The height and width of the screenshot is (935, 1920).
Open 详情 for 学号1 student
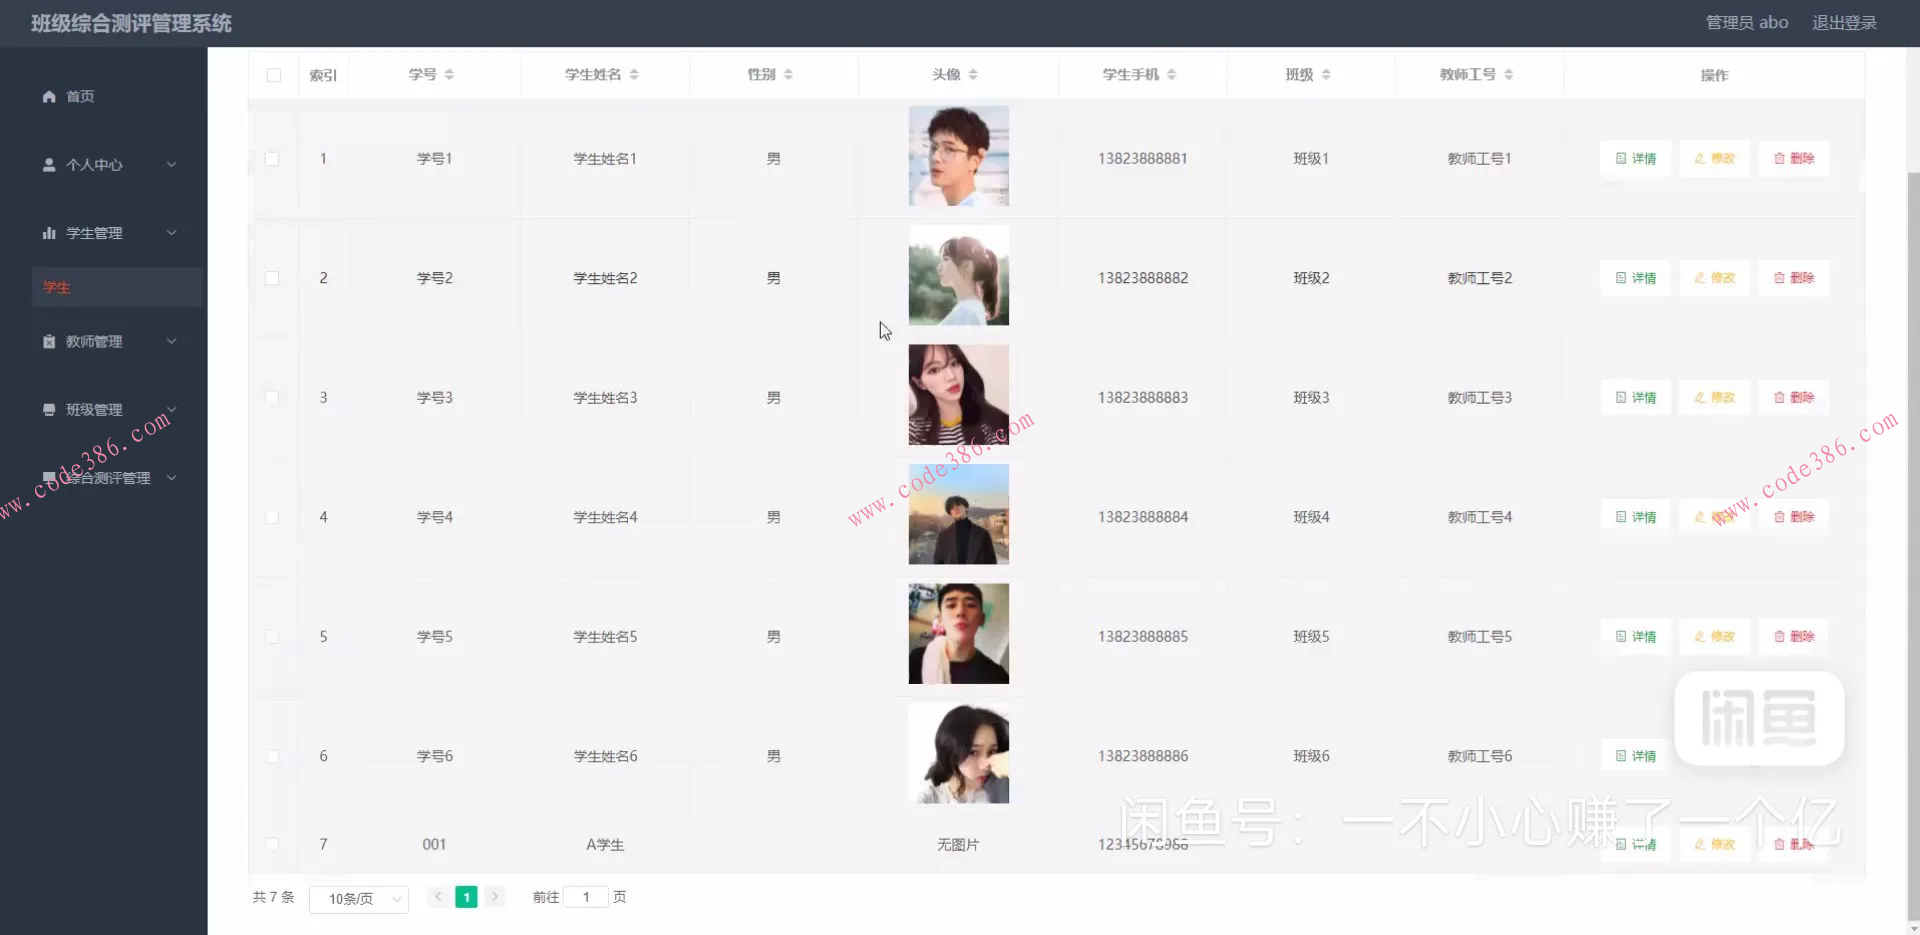(1634, 158)
